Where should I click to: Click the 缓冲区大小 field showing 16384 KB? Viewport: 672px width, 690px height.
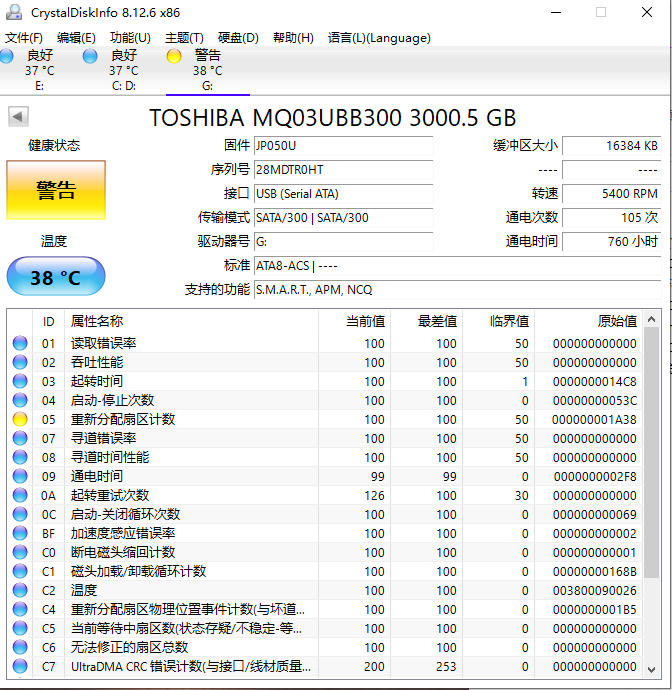coord(612,146)
